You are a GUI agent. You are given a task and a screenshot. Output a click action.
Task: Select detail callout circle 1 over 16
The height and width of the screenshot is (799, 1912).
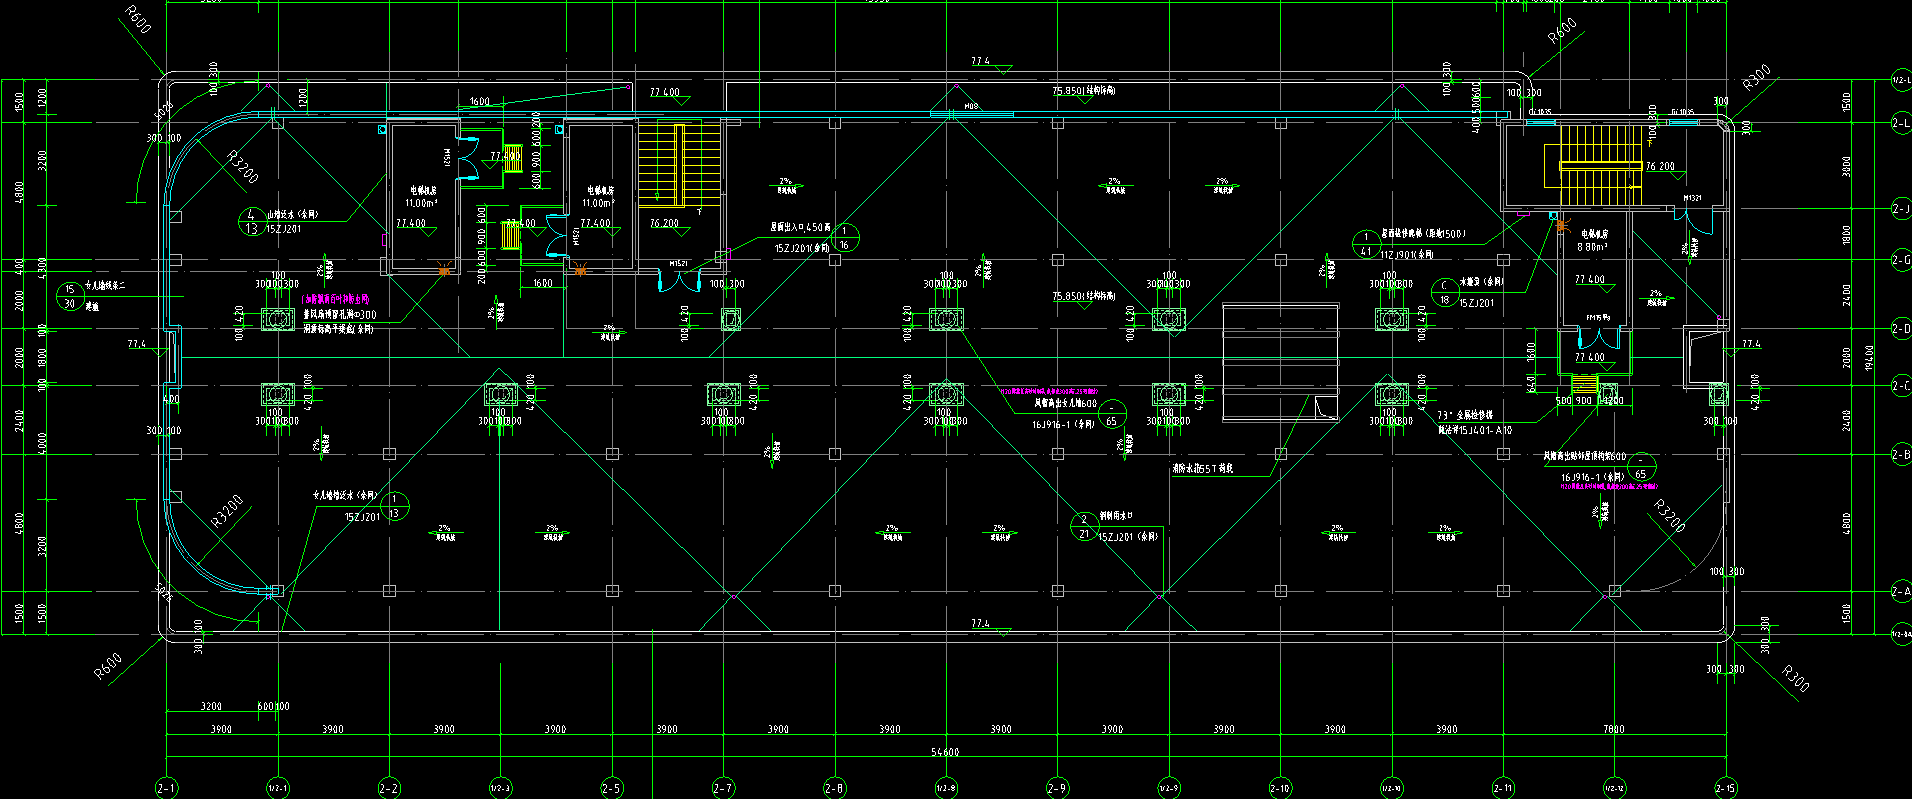click(845, 238)
